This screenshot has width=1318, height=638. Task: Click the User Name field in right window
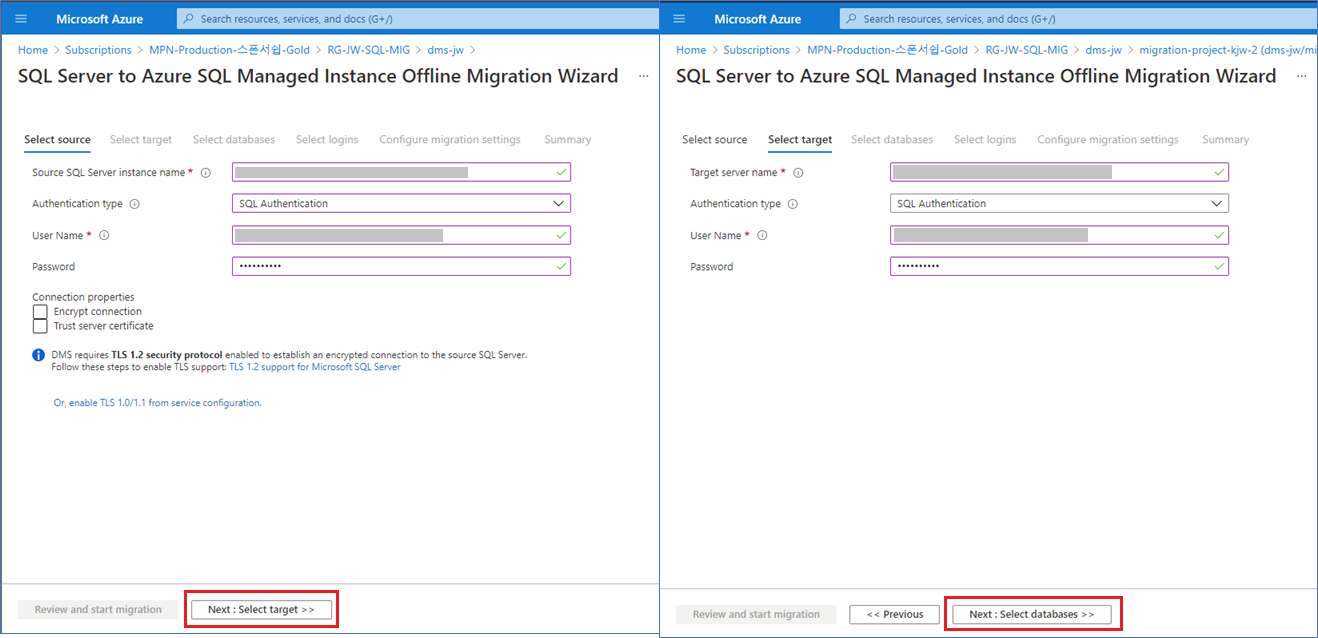point(1059,236)
